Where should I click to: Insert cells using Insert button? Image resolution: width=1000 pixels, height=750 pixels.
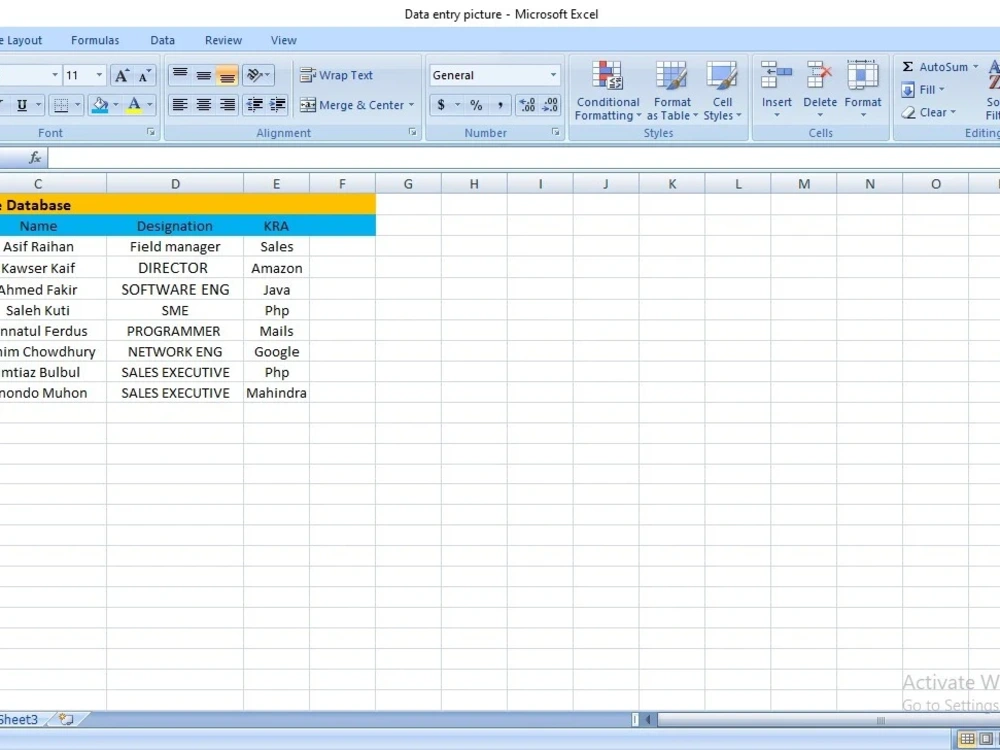click(x=777, y=91)
